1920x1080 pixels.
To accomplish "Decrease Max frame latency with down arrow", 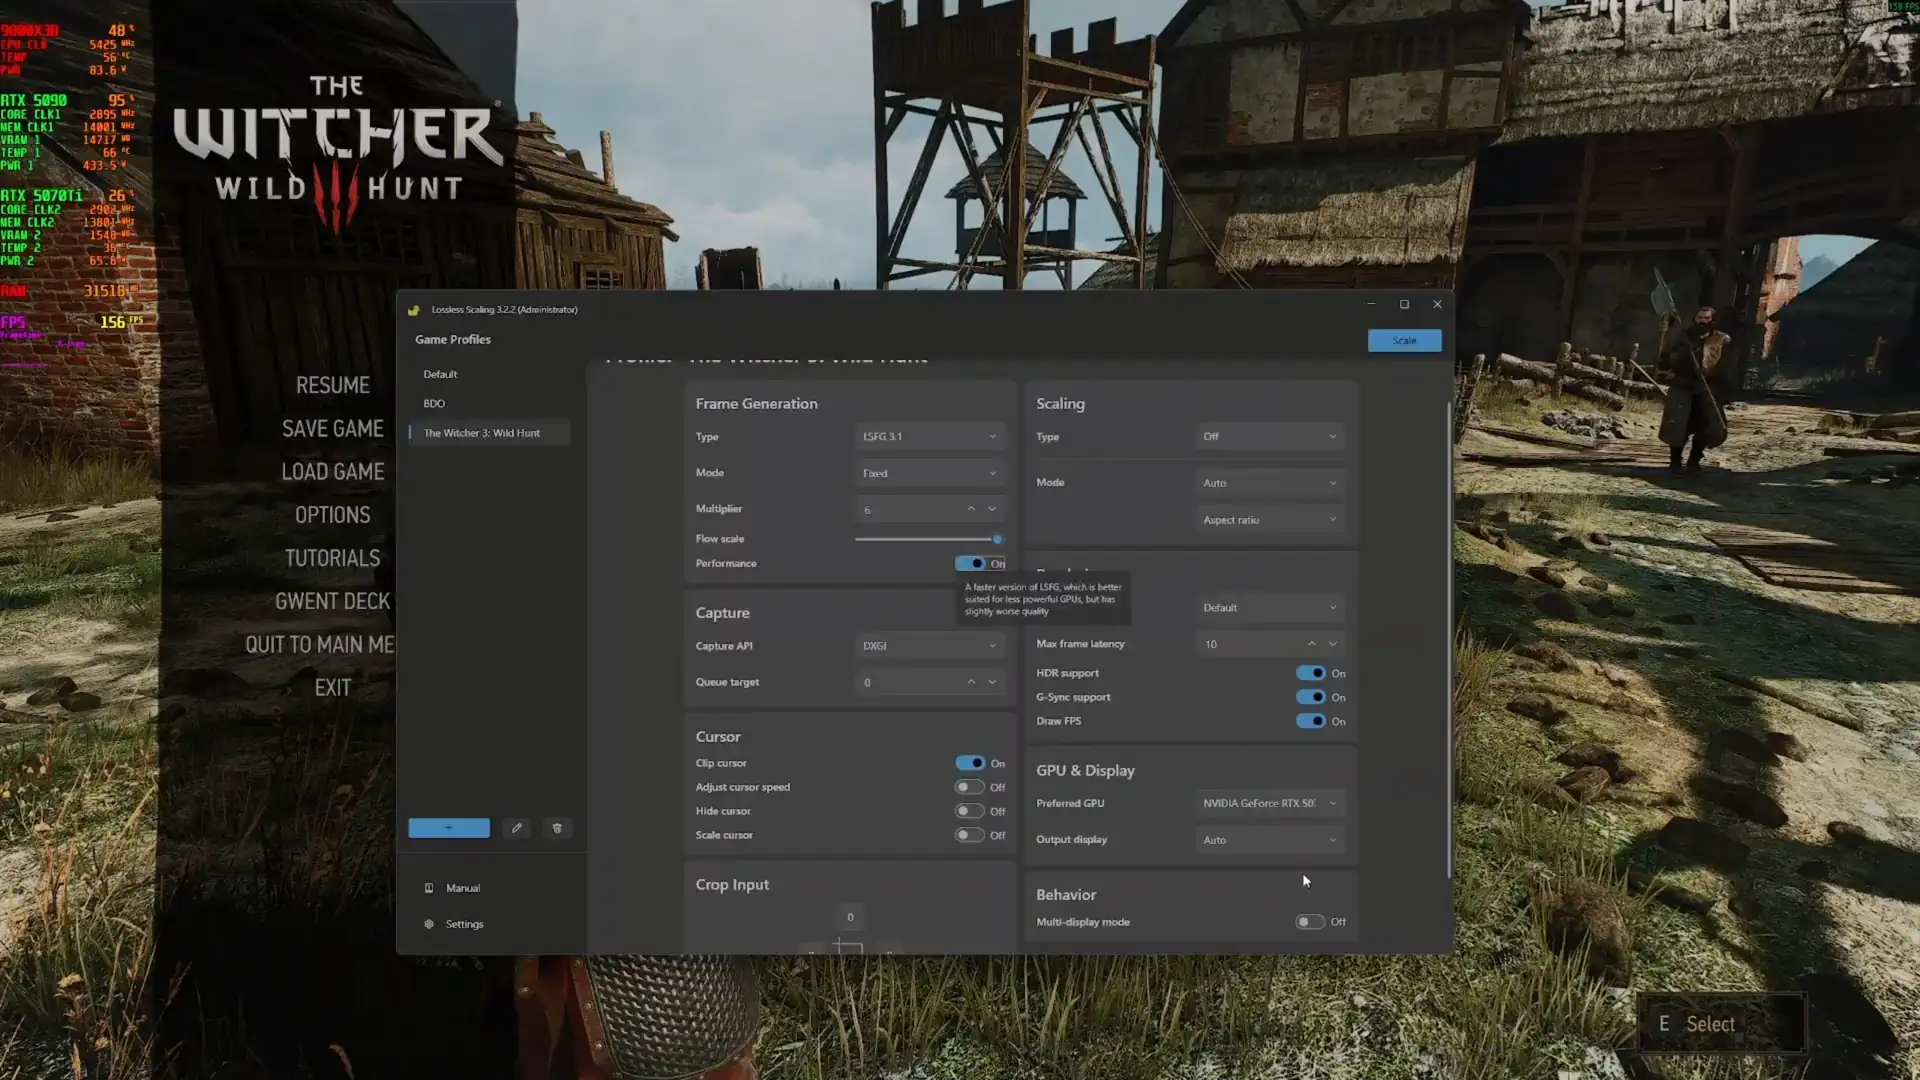I will click(1333, 644).
